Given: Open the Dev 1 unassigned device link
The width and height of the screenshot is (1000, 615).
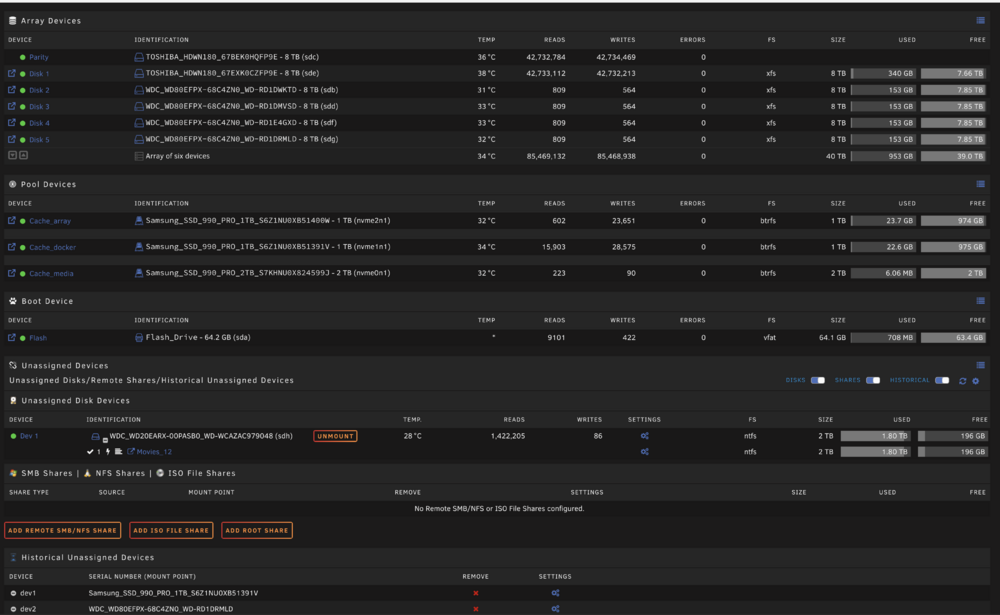Looking at the screenshot, I should pos(29,436).
